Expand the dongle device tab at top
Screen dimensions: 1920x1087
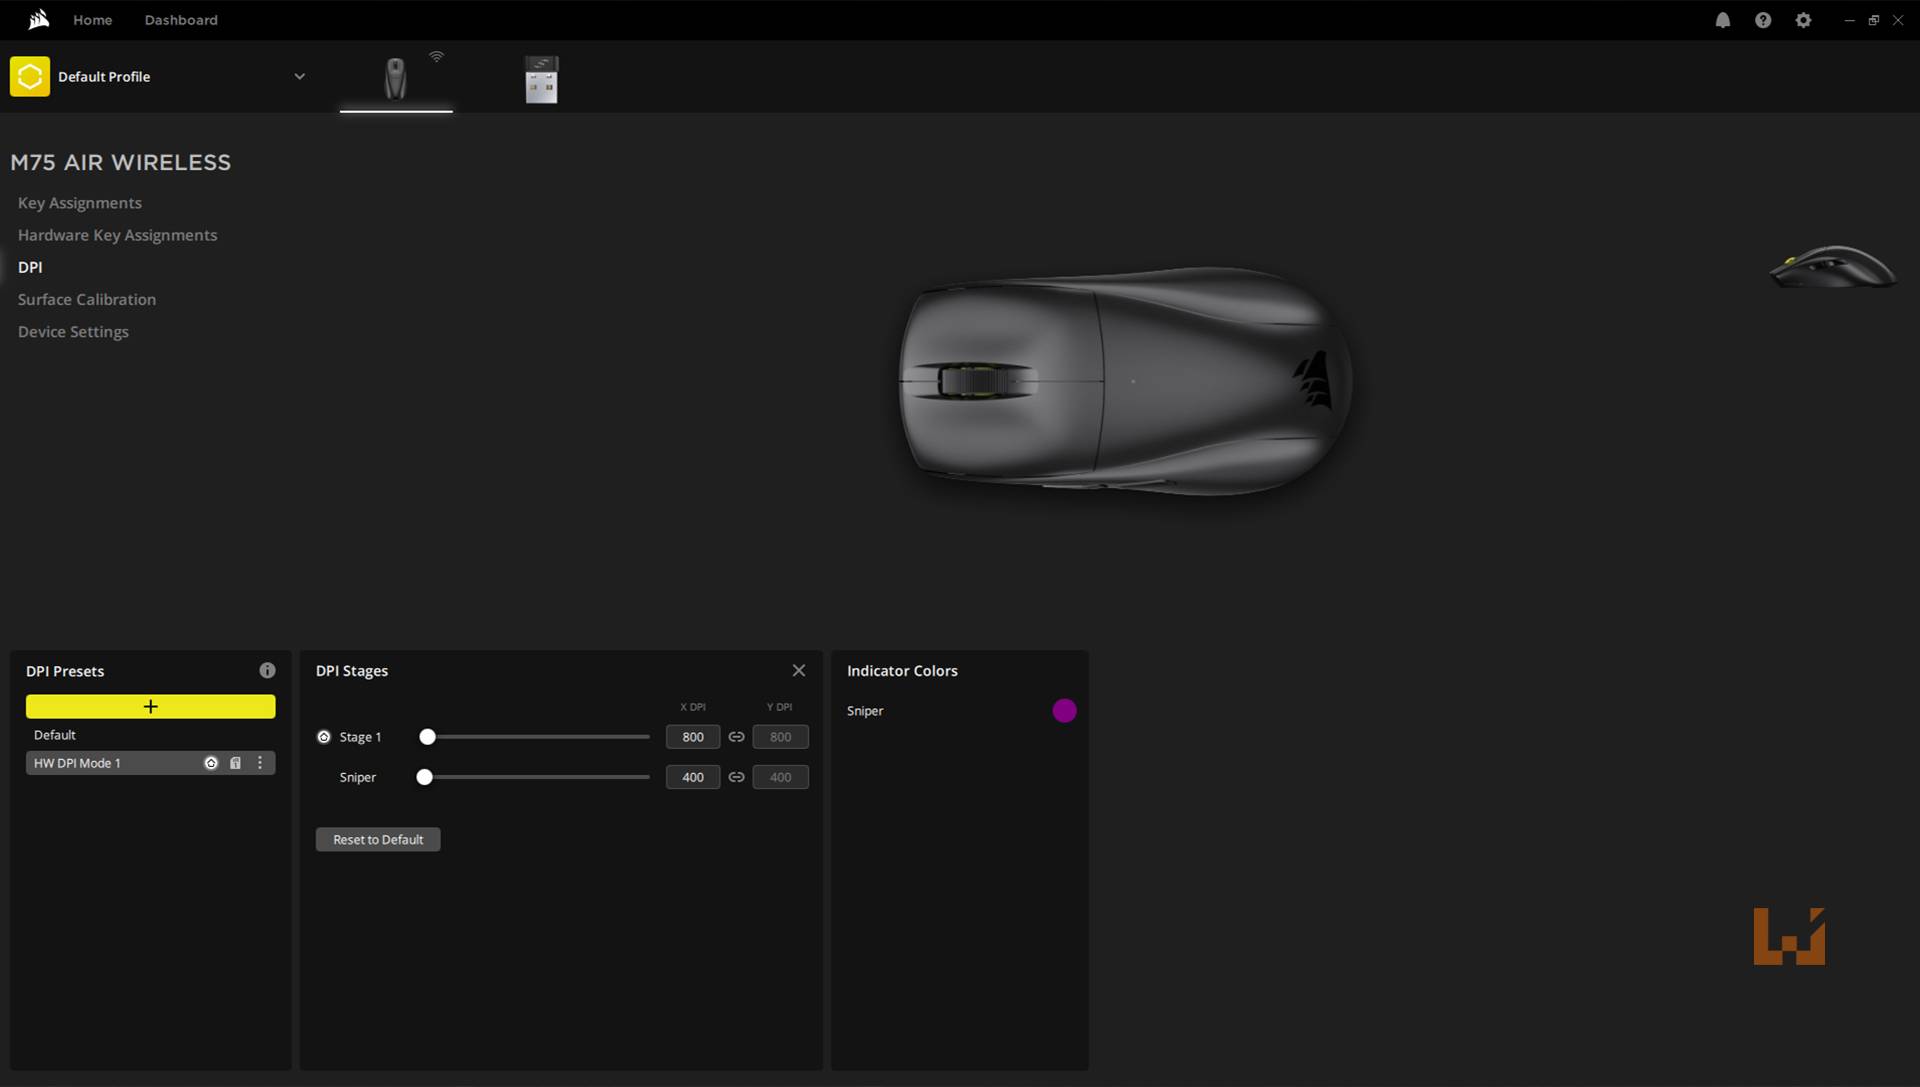click(x=539, y=77)
